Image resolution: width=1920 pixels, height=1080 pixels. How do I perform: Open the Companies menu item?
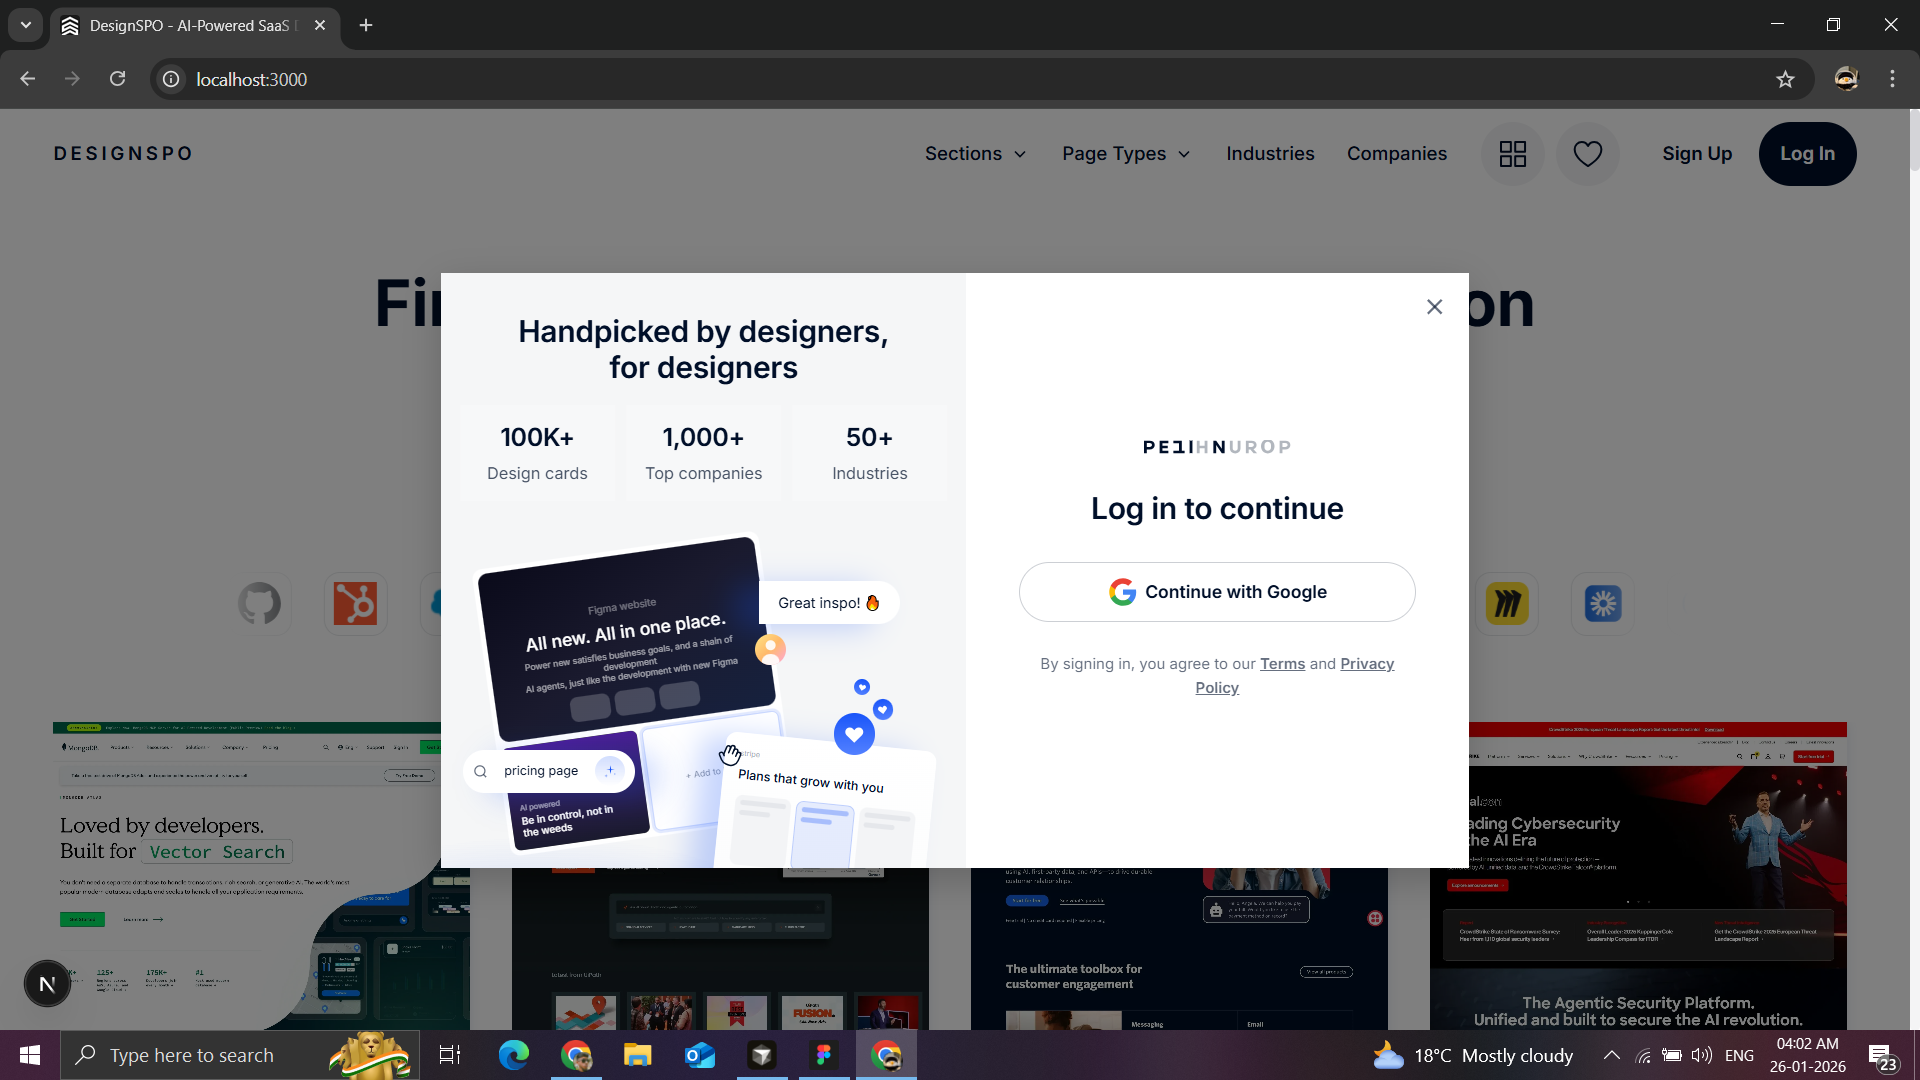tap(1396, 154)
